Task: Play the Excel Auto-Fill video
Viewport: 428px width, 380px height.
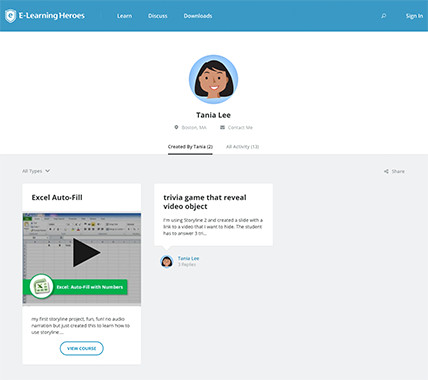Action: (86, 253)
